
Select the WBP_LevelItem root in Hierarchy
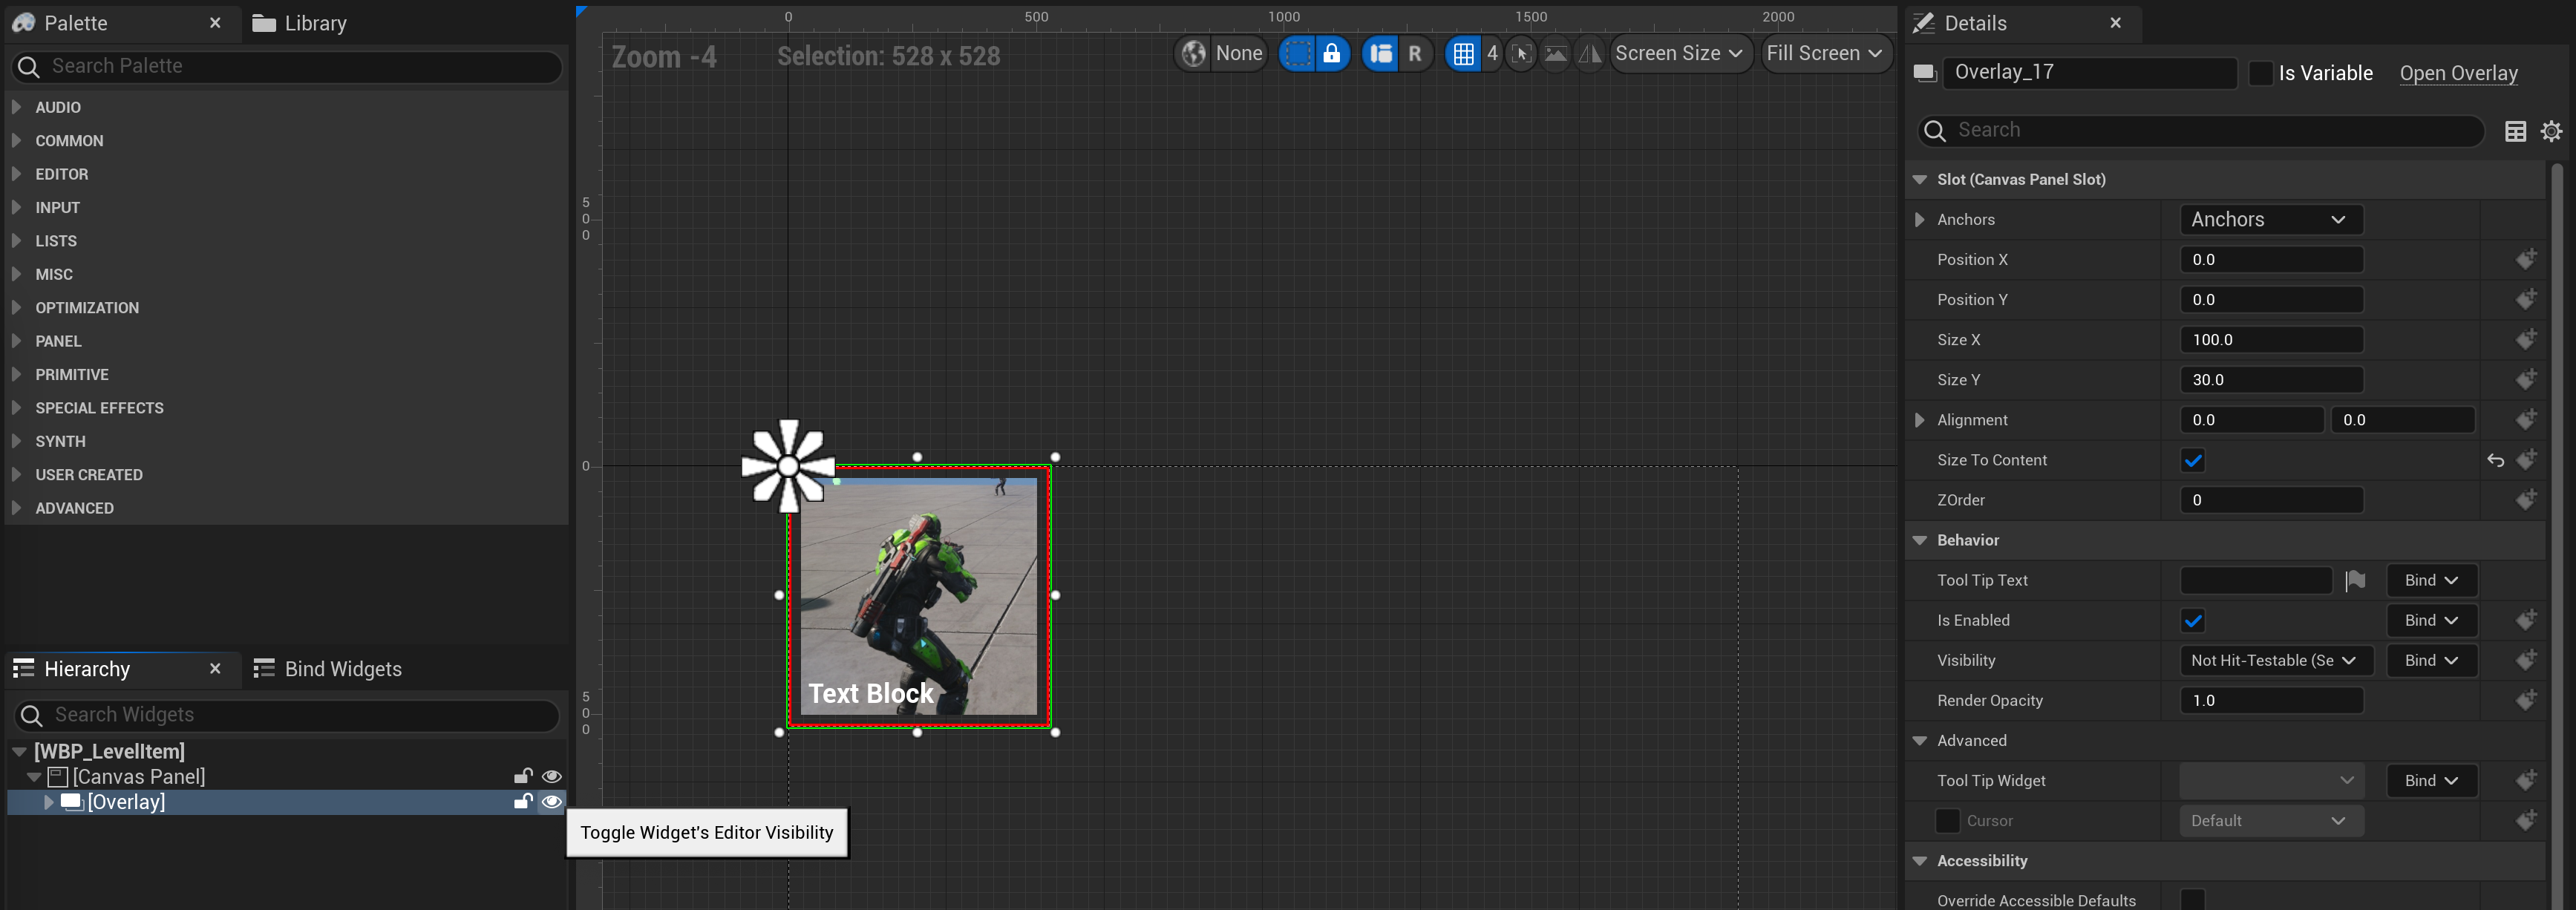(109, 751)
